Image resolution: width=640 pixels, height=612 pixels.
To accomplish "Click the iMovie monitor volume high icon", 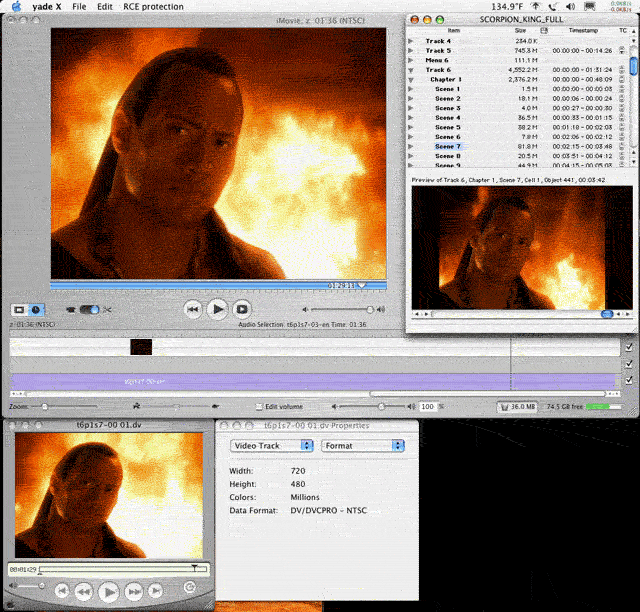I will (381, 309).
